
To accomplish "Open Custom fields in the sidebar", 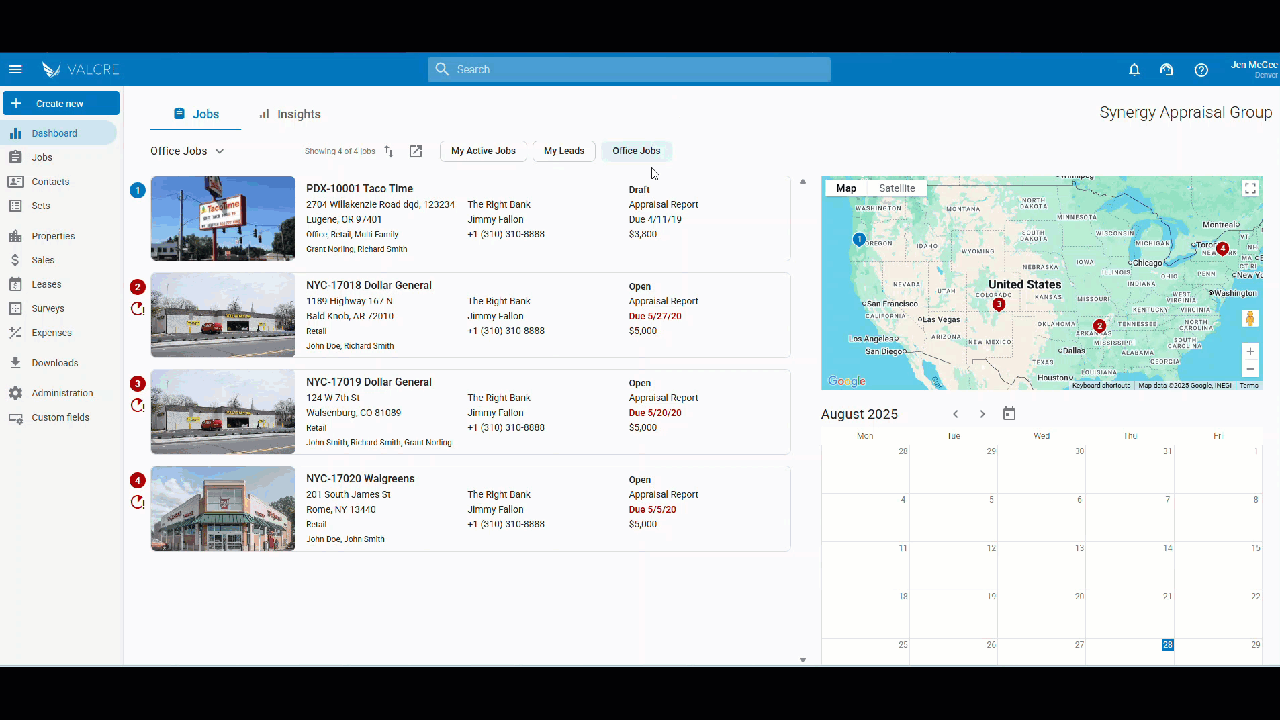I will tap(60, 417).
